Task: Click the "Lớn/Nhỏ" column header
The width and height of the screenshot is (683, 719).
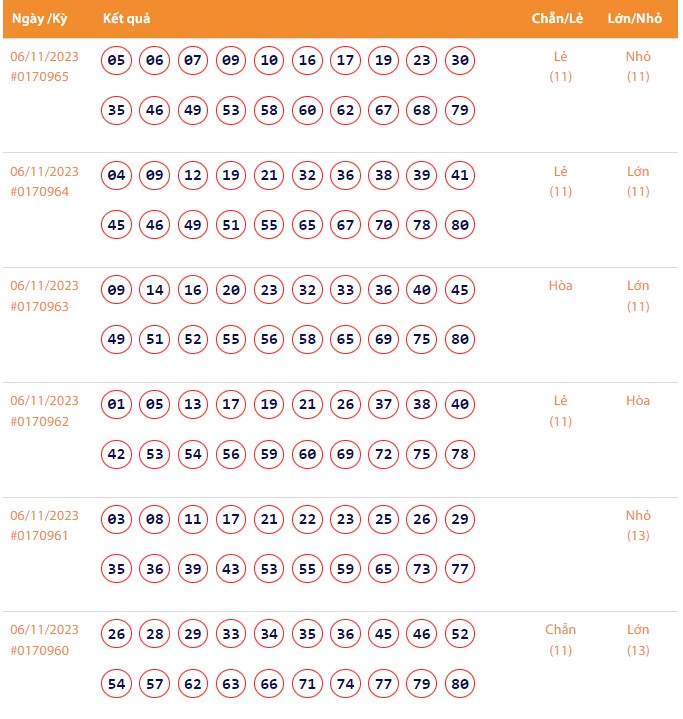Action: click(x=635, y=19)
